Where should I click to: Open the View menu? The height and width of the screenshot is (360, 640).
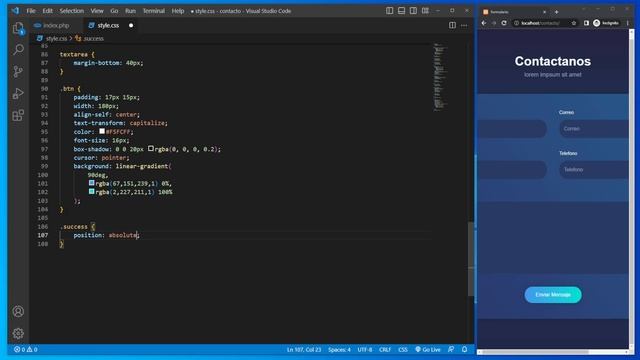(x=97, y=11)
